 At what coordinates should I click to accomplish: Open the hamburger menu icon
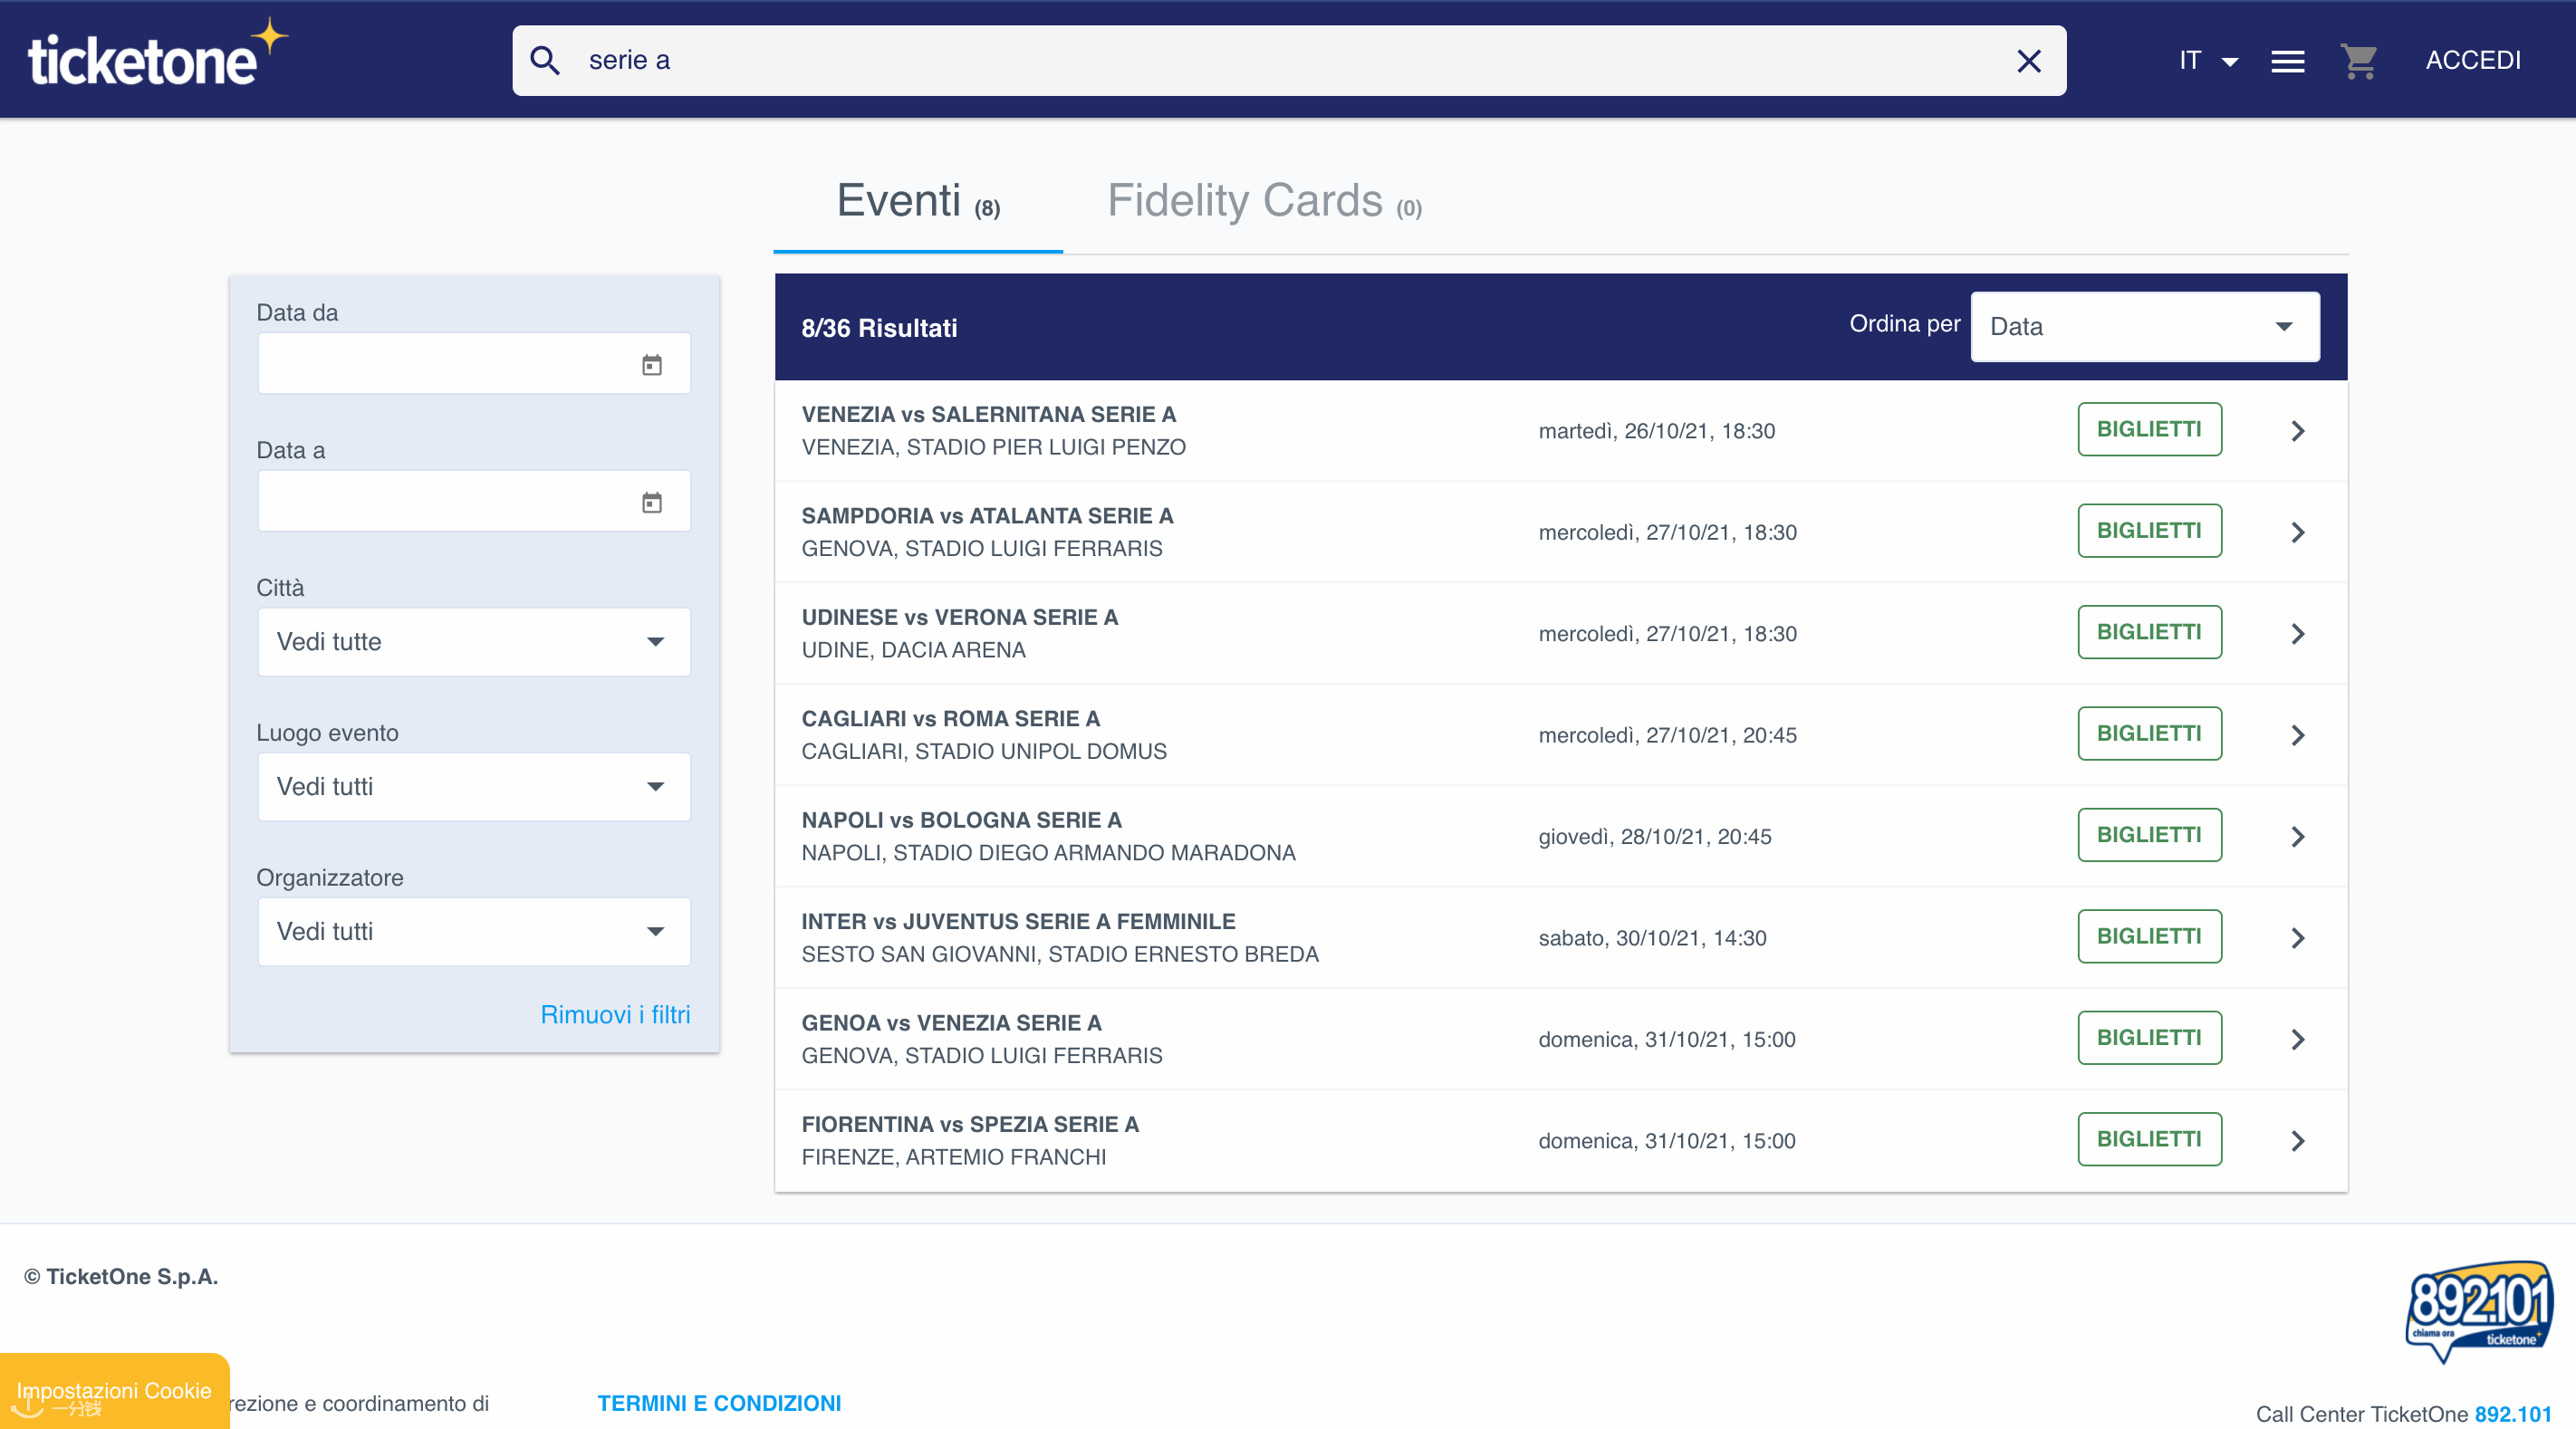pos(2287,61)
